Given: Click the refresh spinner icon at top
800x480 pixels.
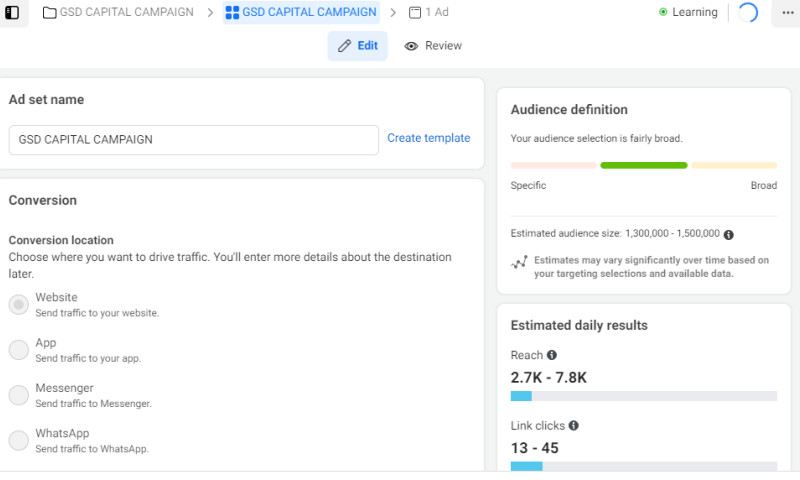Looking at the screenshot, I should coord(747,13).
